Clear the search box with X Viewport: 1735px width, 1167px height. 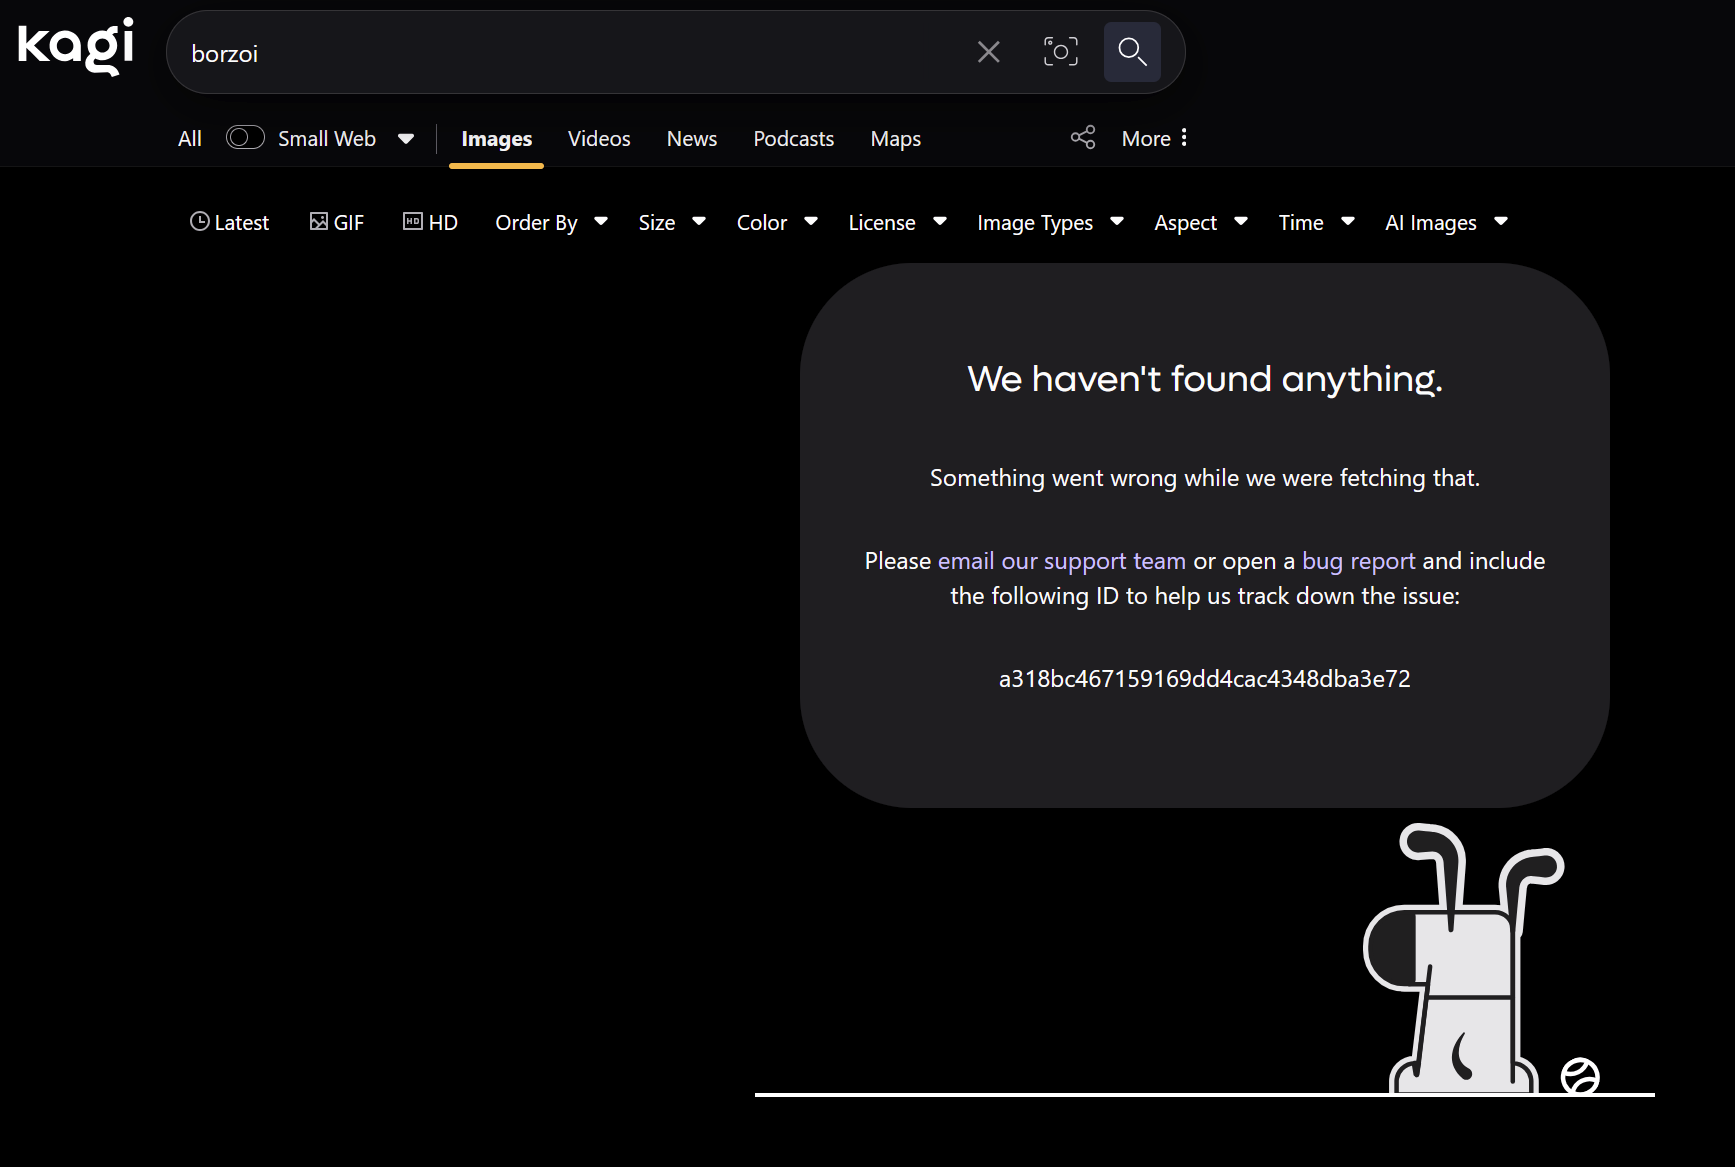click(x=988, y=52)
